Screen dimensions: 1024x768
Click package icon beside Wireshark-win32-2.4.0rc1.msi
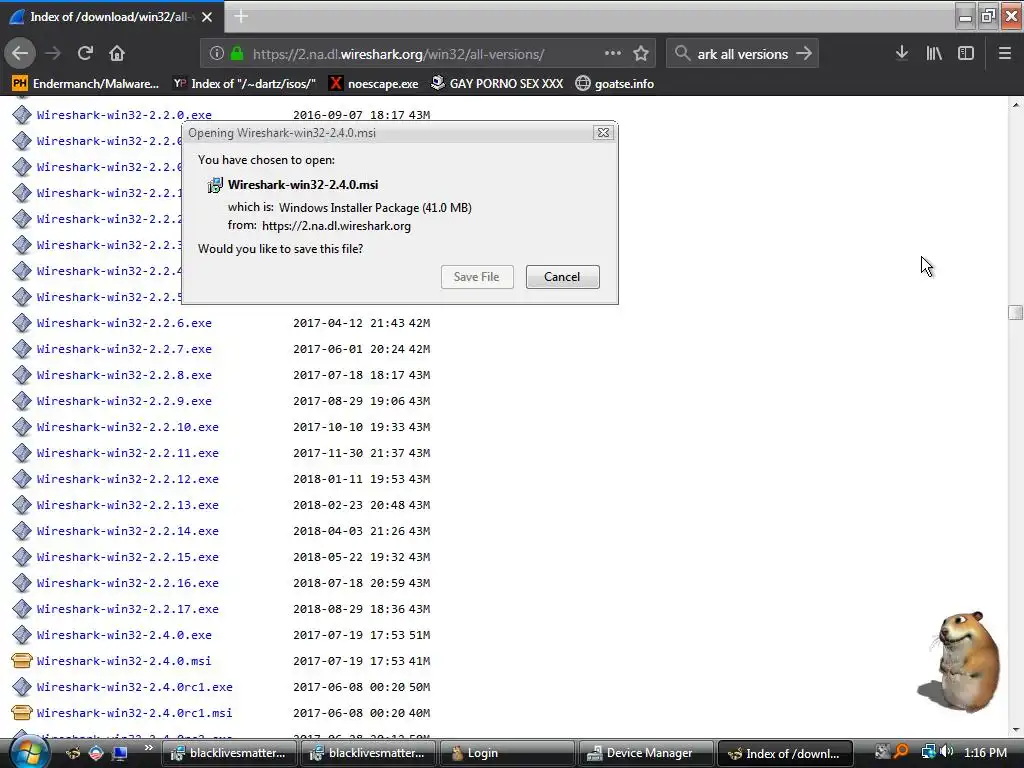(x=22, y=713)
